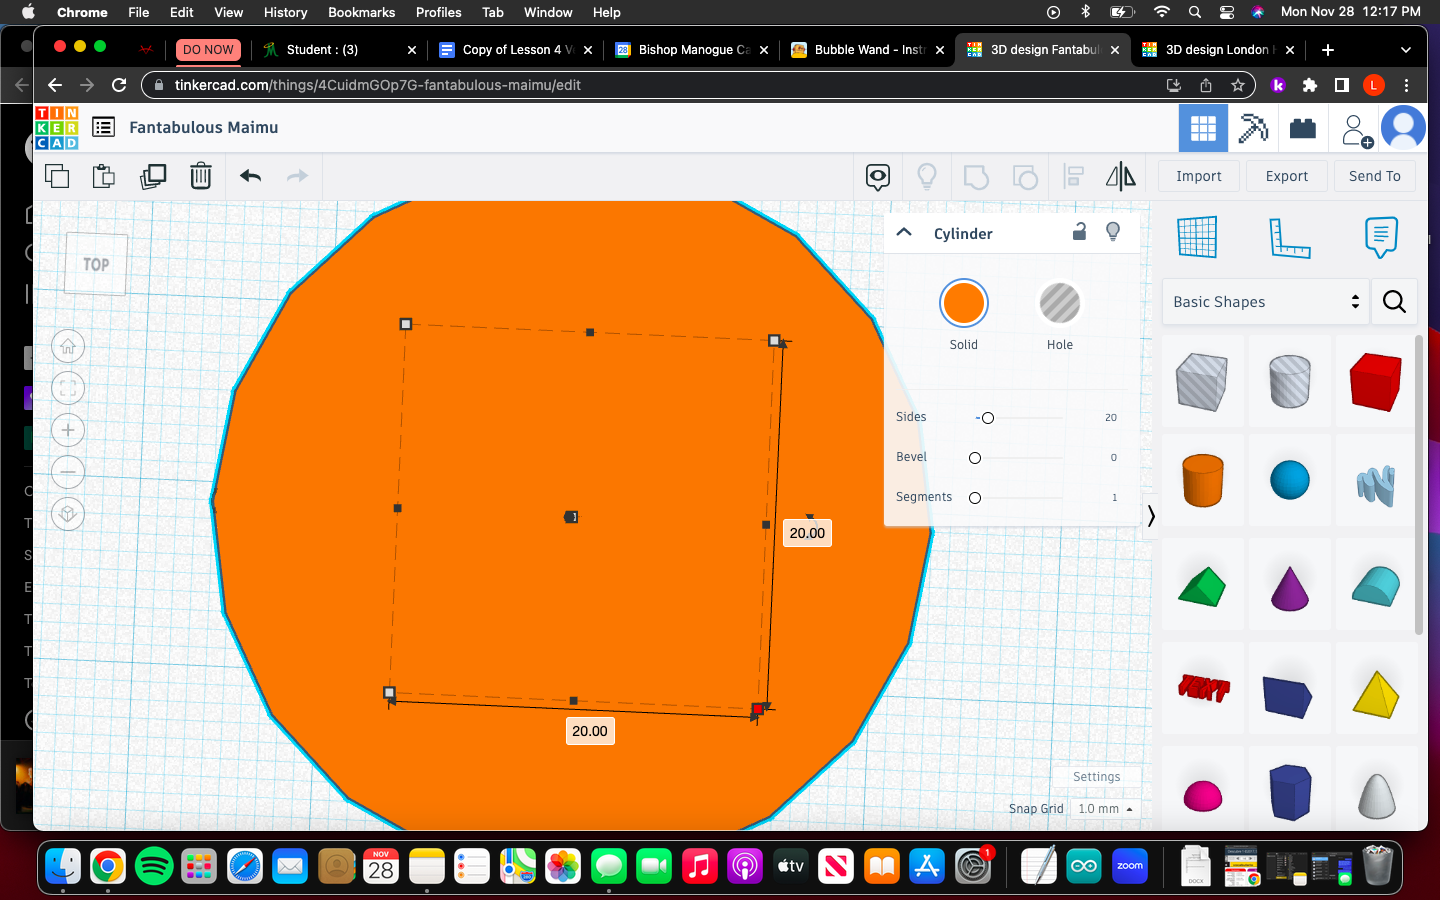Undo the last action
Screen dimensions: 1440x900
(x=249, y=176)
